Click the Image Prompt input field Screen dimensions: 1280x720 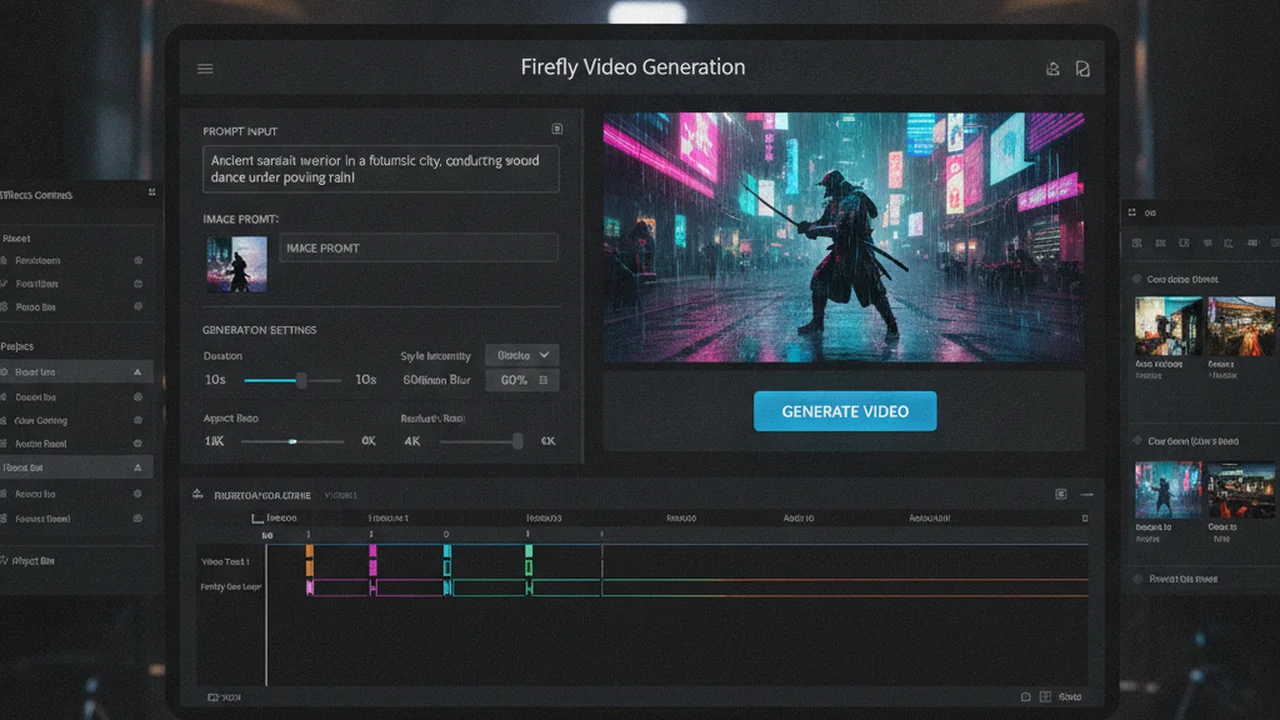pyautogui.click(x=419, y=248)
